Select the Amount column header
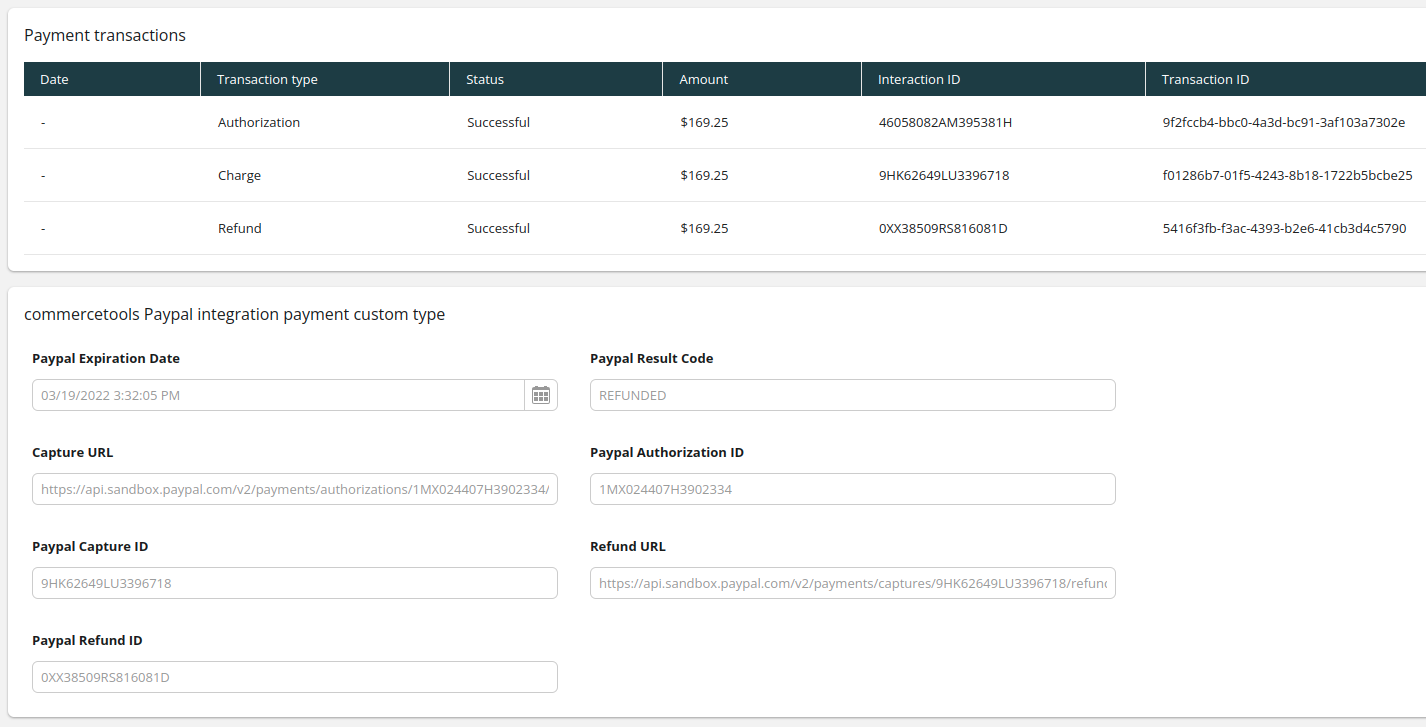 pos(703,79)
